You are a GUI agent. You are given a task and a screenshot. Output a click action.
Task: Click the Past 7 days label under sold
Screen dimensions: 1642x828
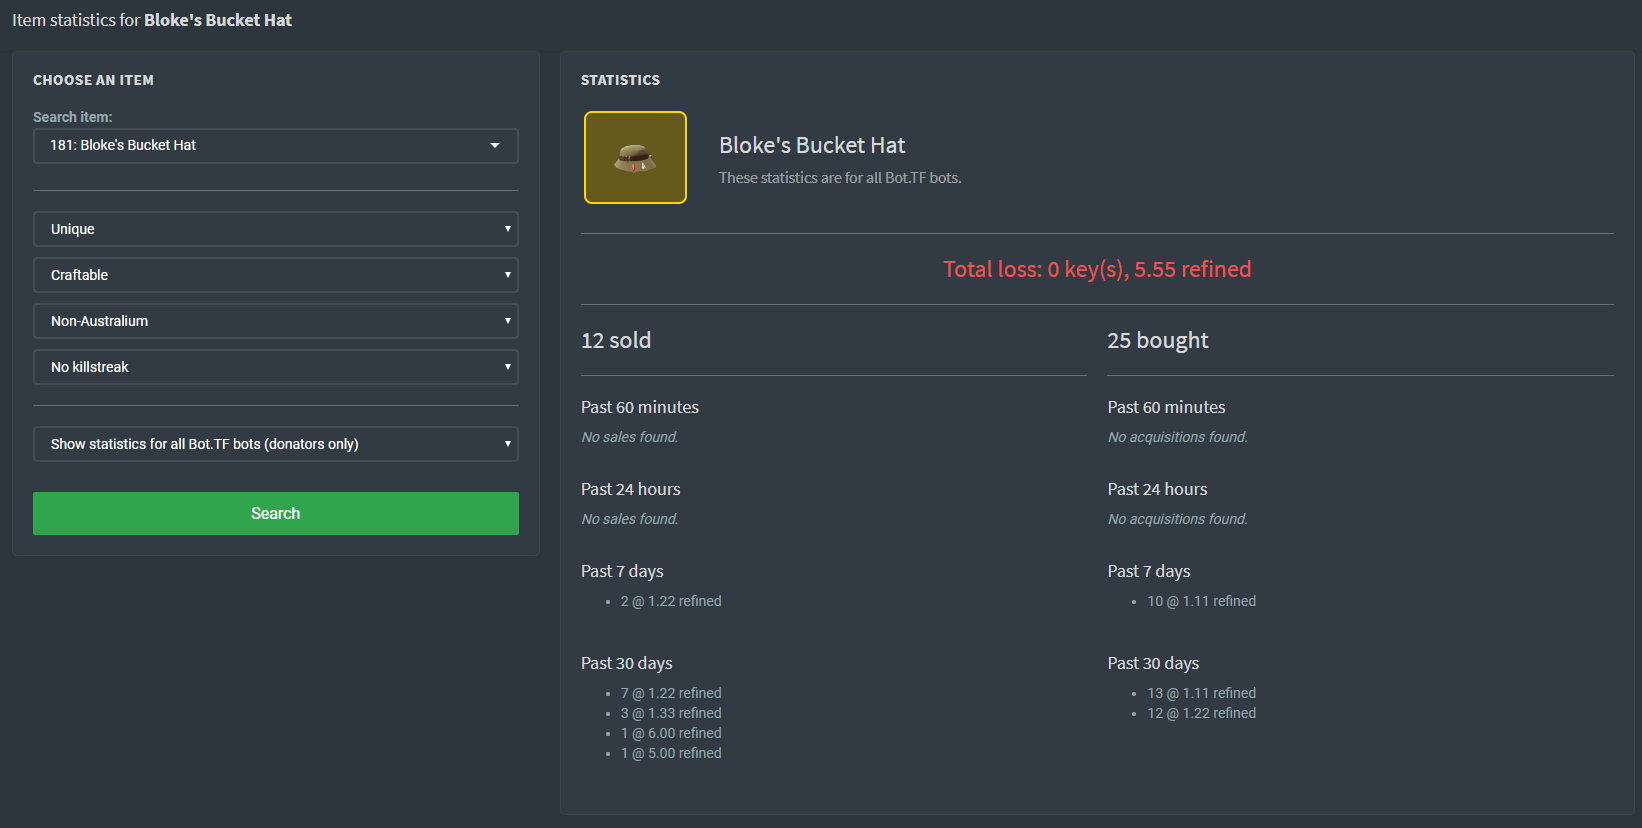(622, 571)
